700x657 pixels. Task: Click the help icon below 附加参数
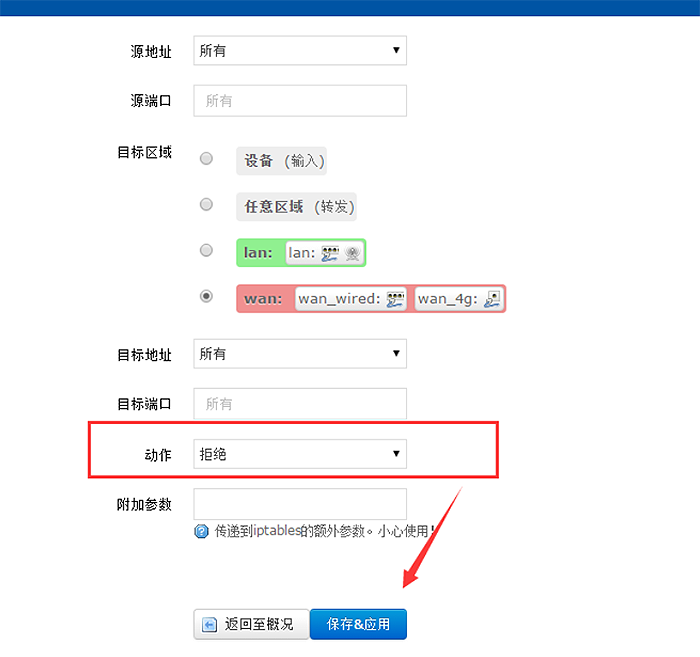coord(201,532)
